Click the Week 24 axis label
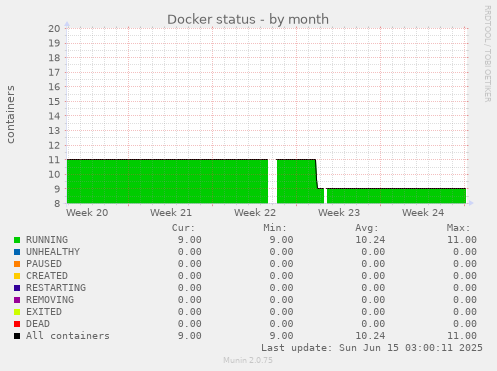Image resolution: width=497 pixels, height=371 pixels. tap(423, 213)
